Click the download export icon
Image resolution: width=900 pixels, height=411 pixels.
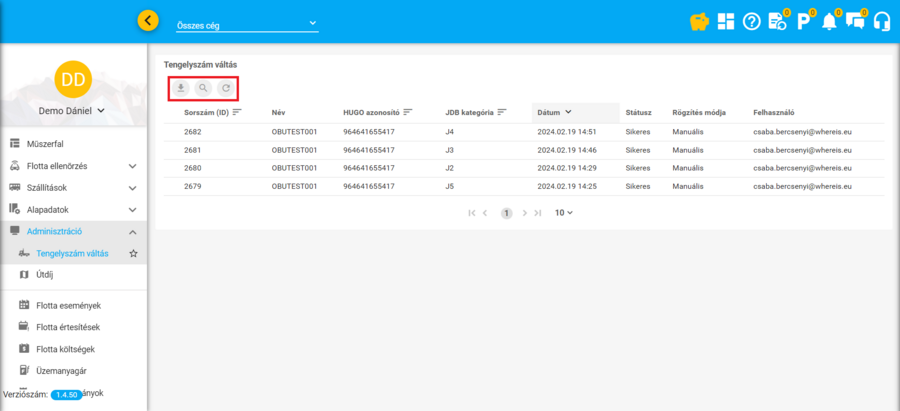pyautogui.click(x=181, y=89)
